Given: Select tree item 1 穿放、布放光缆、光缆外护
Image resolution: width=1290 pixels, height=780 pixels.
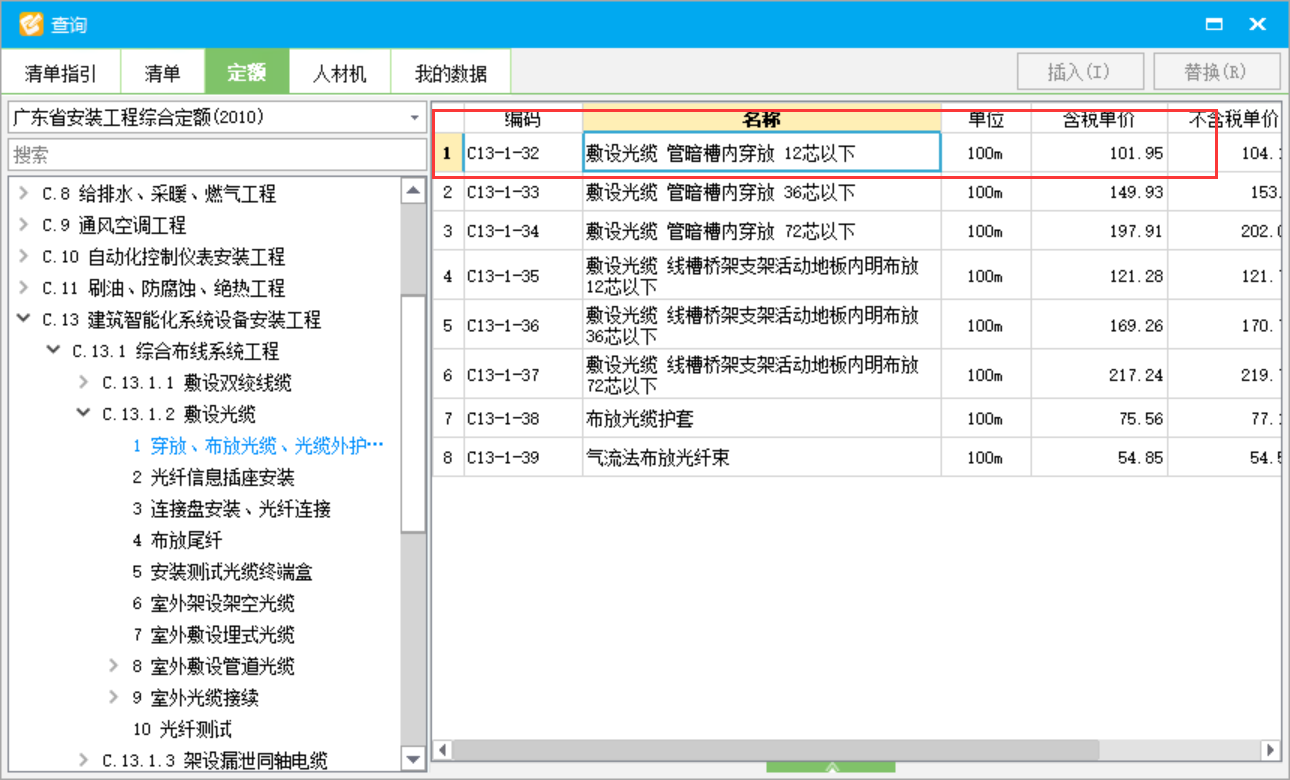Looking at the screenshot, I should (258, 446).
